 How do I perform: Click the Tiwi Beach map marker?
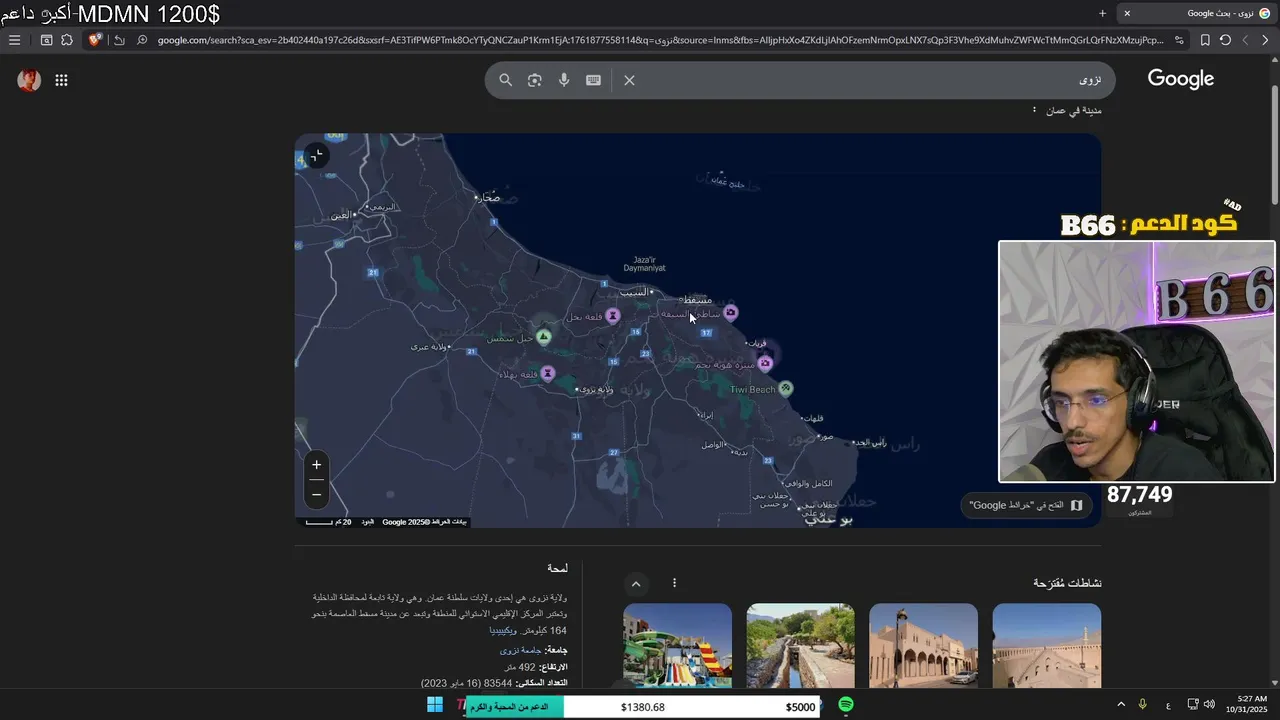[786, 389]
